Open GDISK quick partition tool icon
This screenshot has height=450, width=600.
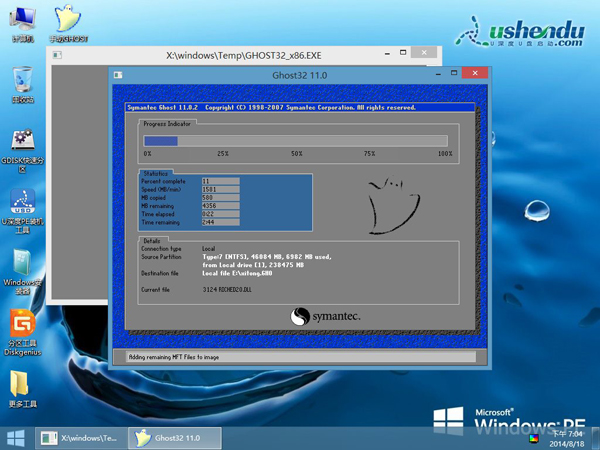(x=23, y=151)
